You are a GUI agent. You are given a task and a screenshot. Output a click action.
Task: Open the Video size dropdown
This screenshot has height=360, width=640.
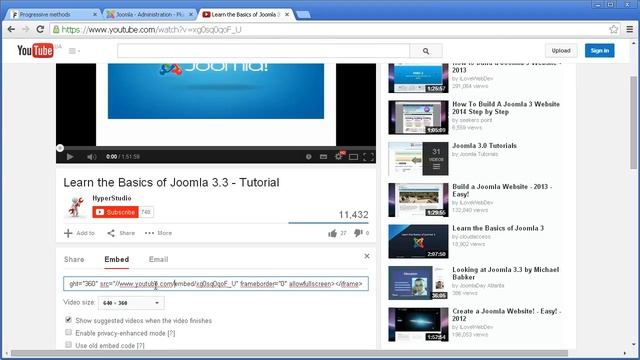pos(131,303)
